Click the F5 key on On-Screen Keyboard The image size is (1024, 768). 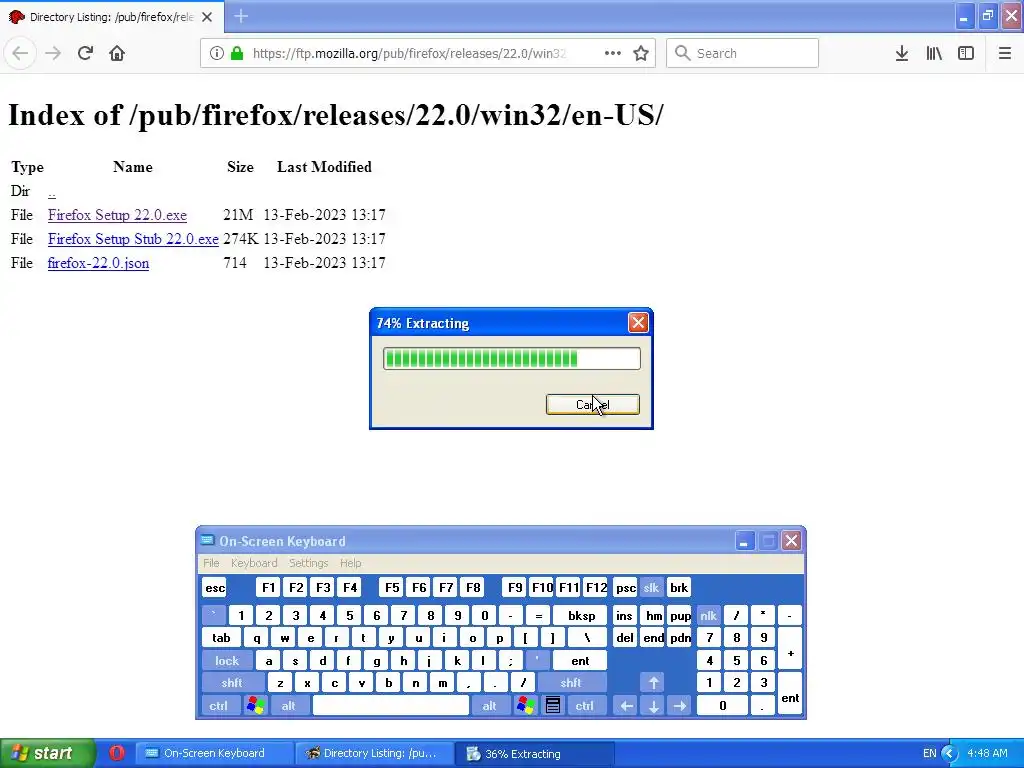(x=392, y=588)
